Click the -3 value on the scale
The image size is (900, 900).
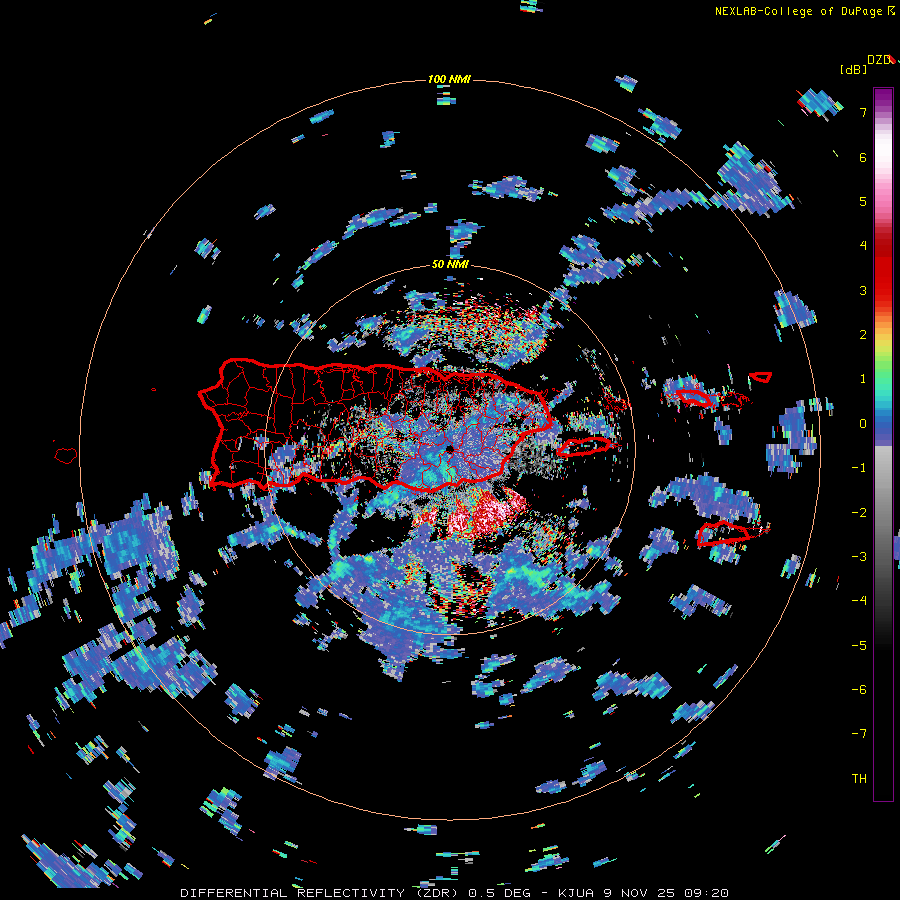tap(859, 557)
